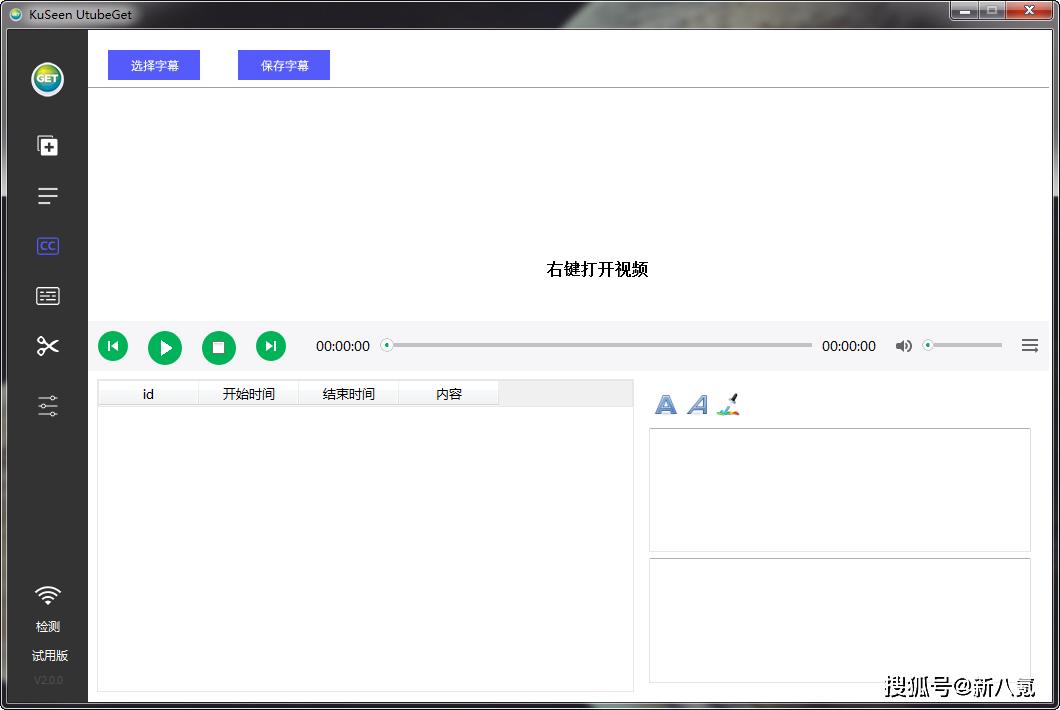1060x710 pixels.
Task: Open the subtitle caption panel icon
Action: click(x=47, y=295)
